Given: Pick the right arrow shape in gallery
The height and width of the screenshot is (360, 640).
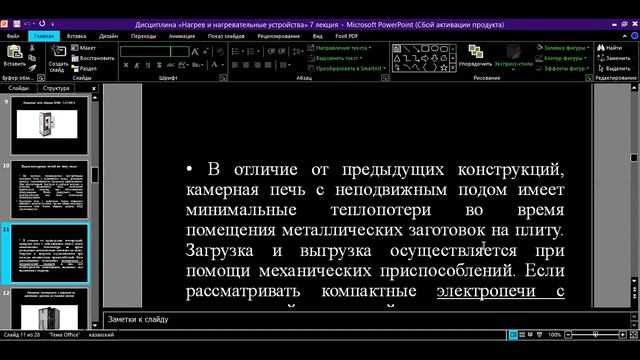Looking at the screenshot, I should click(x=425, y=58).
